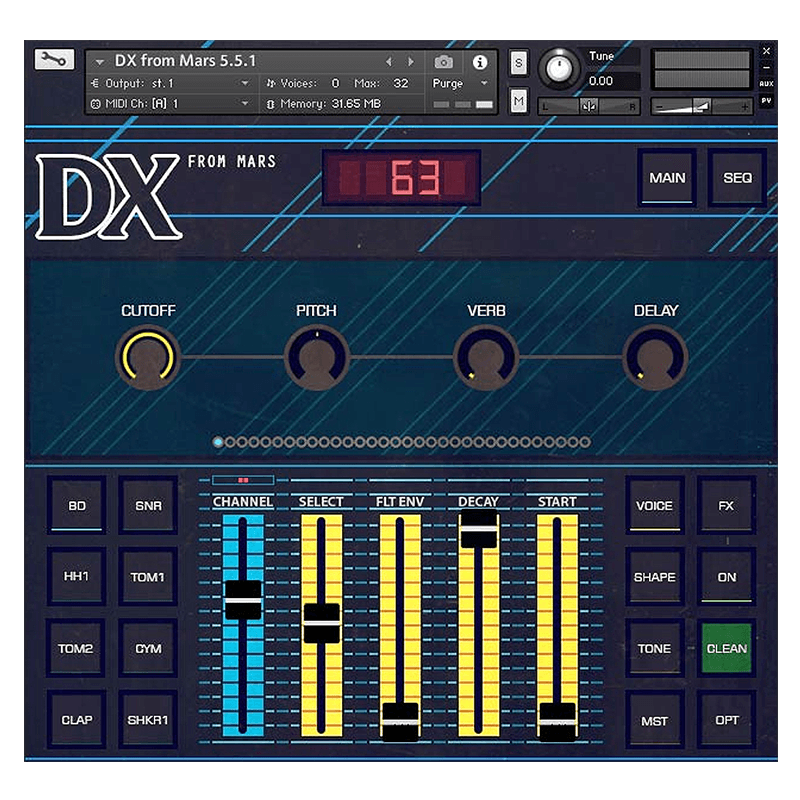Viewport: 800px width, 800px height.
Task: Switch to the SEQ tab
Action: (737, 178)
